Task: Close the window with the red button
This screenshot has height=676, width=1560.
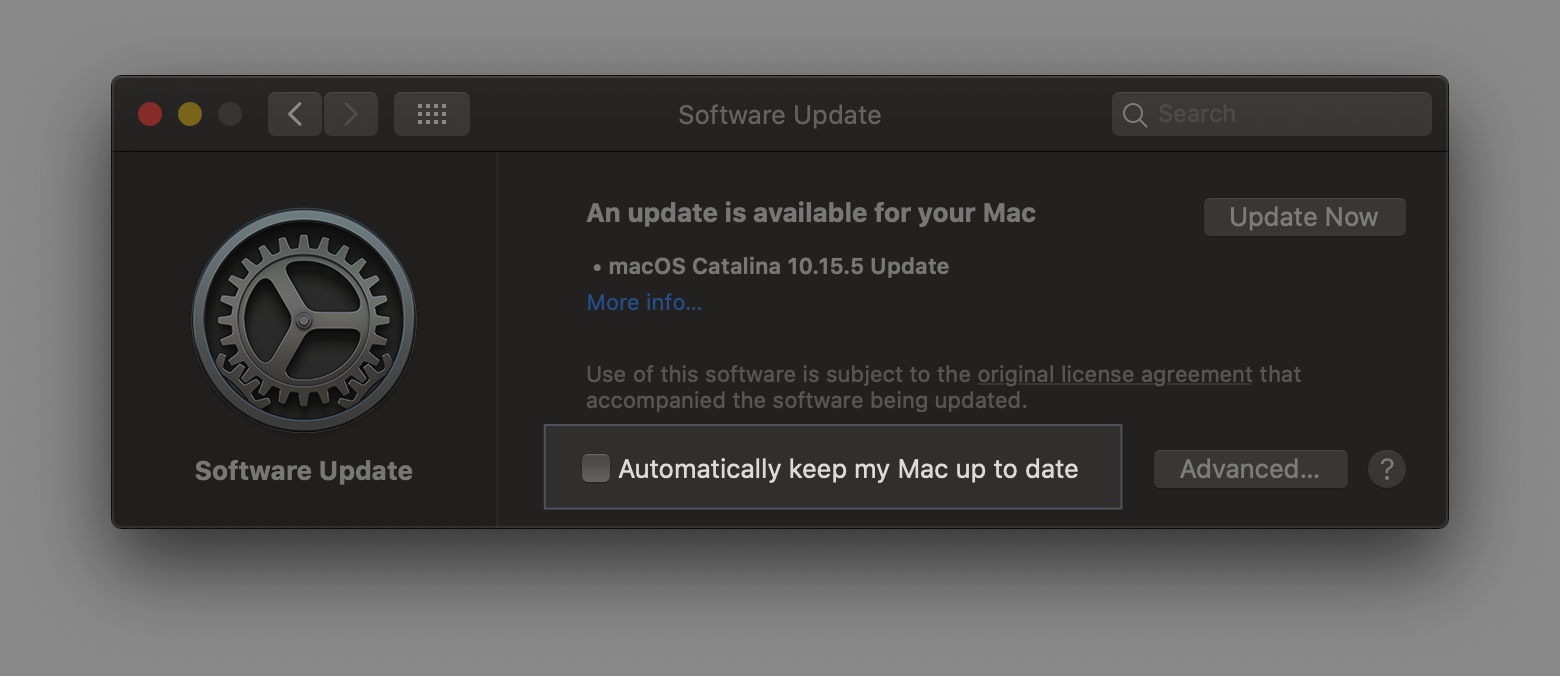Action: tap(150, 114)
